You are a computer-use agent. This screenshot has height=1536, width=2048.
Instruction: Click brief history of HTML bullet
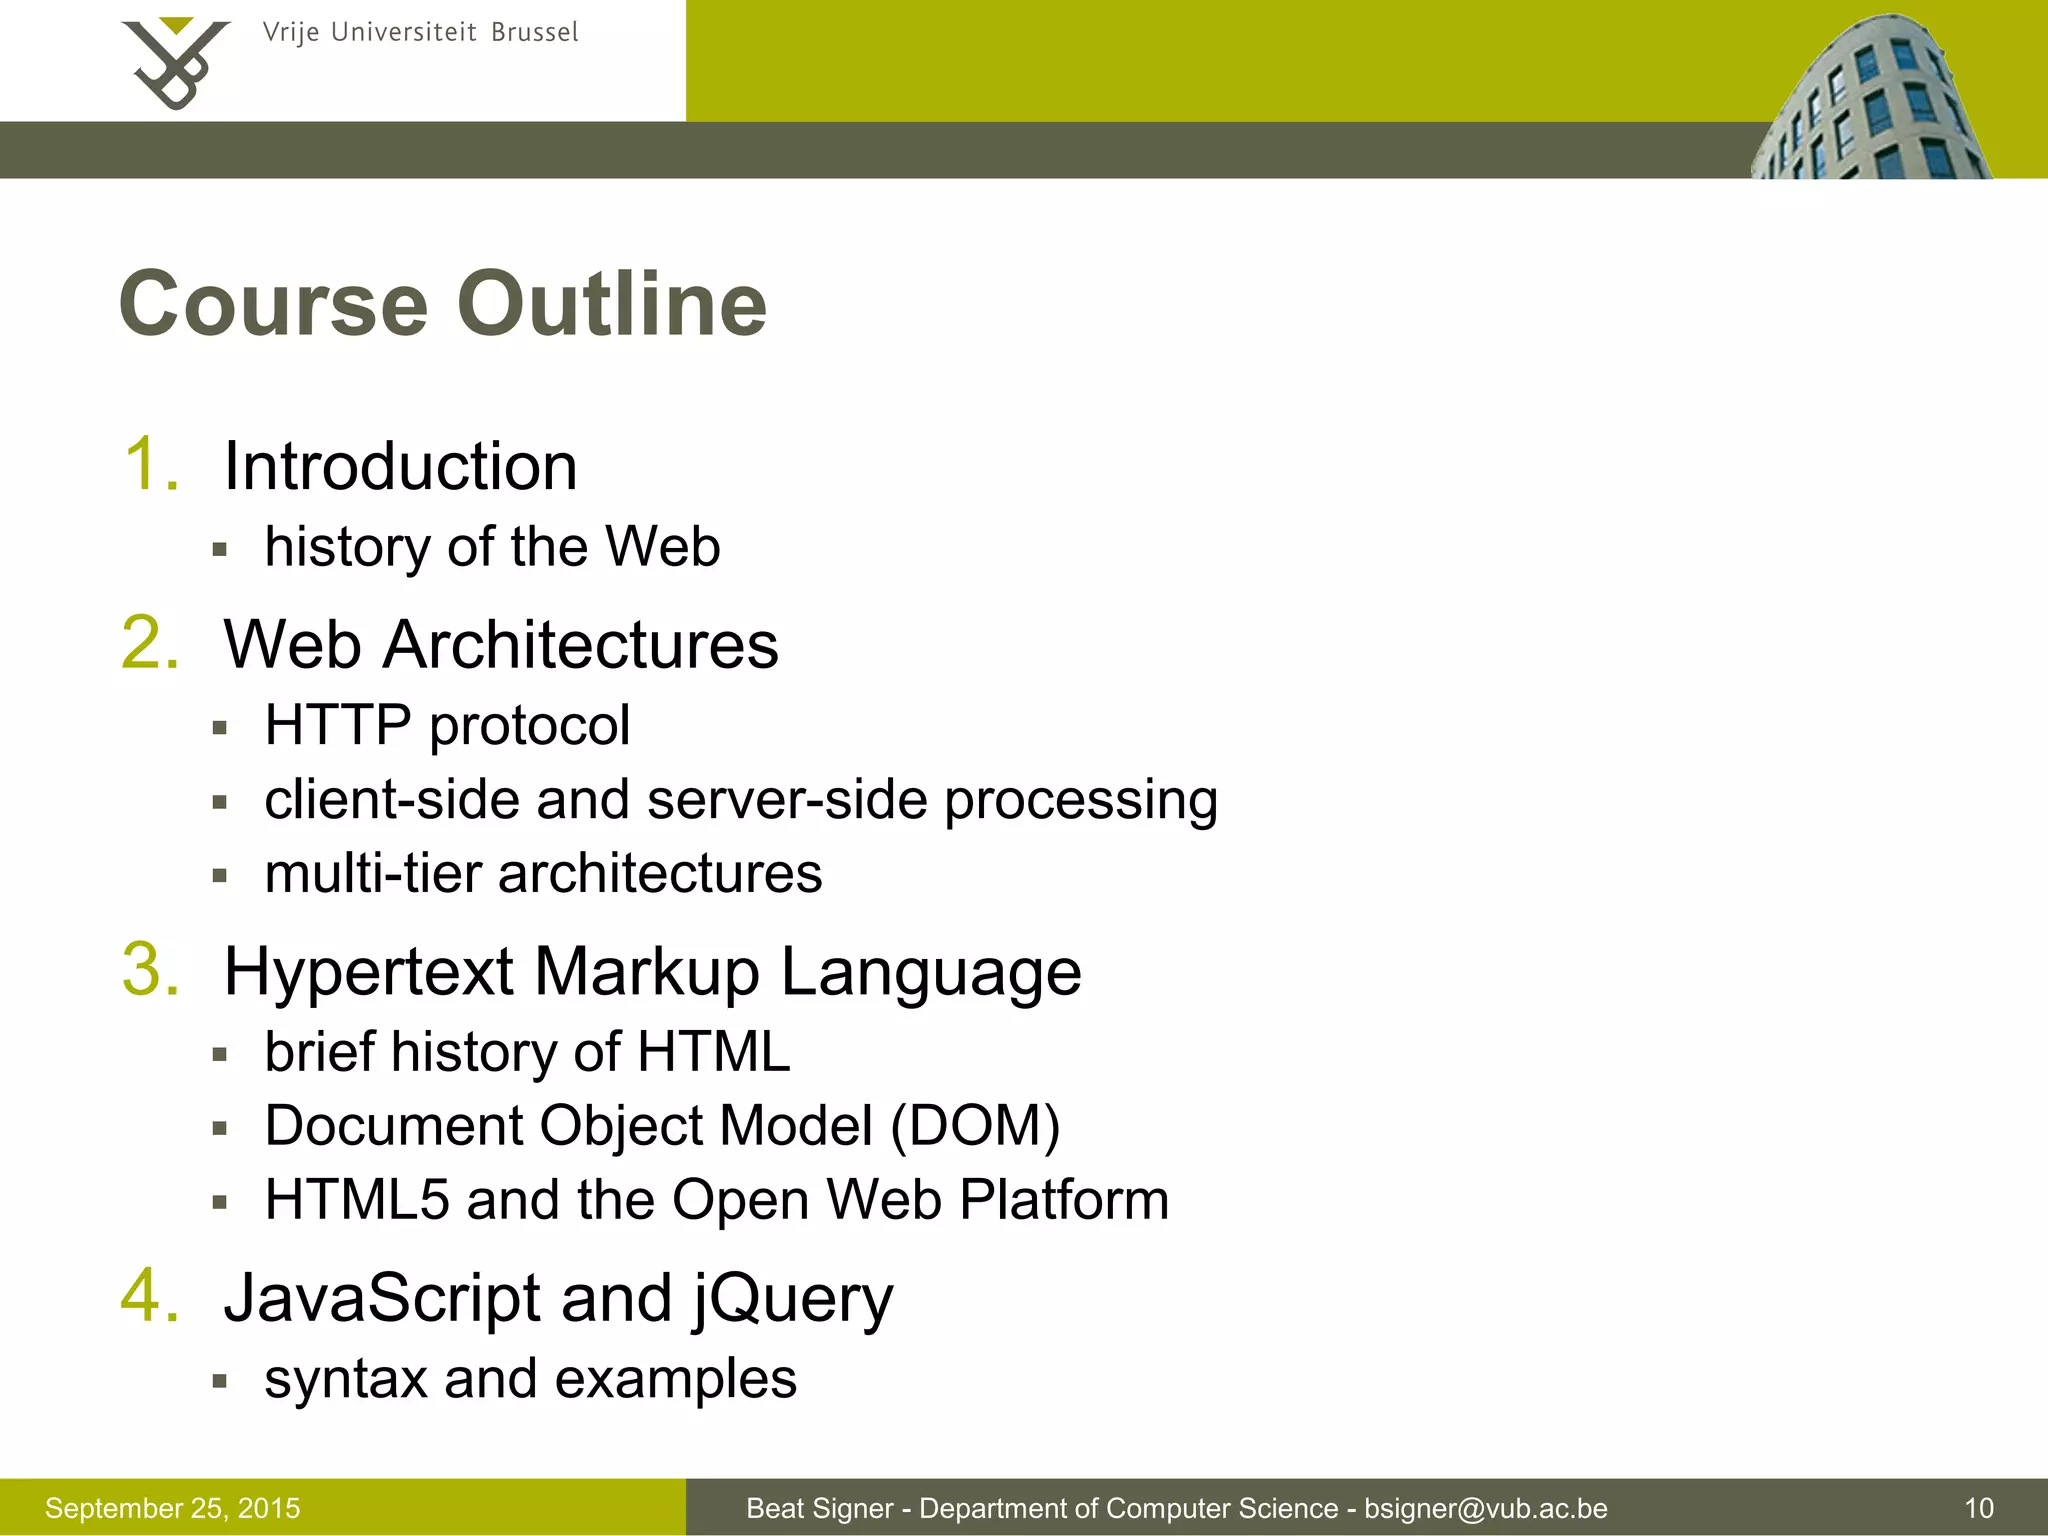click(x=527, y=1052)
